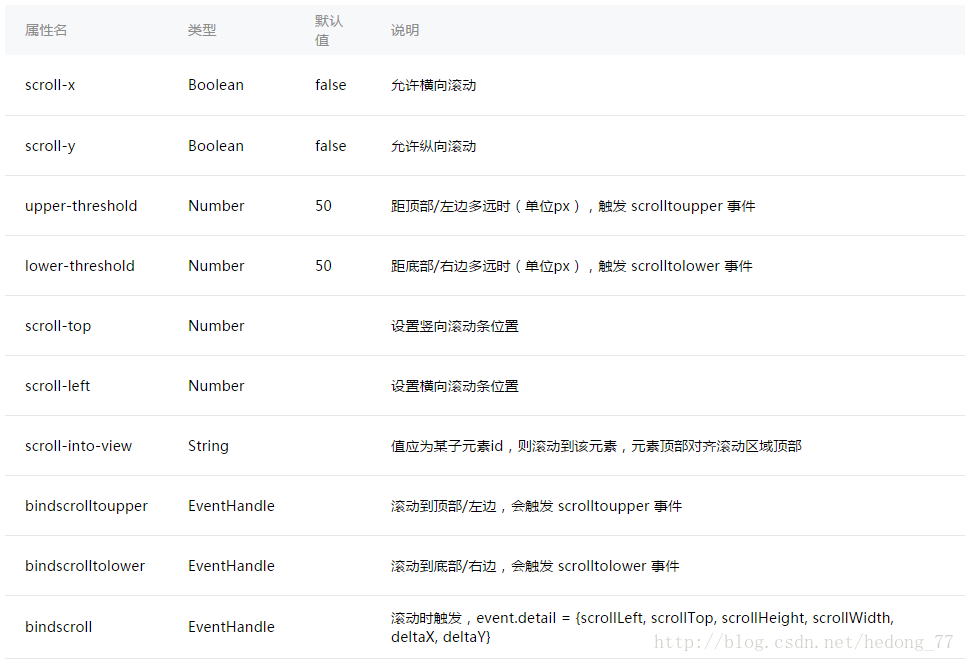The image size is (965, 662).
Task: Select the scroll-left property name
Action: pos(58,386)
